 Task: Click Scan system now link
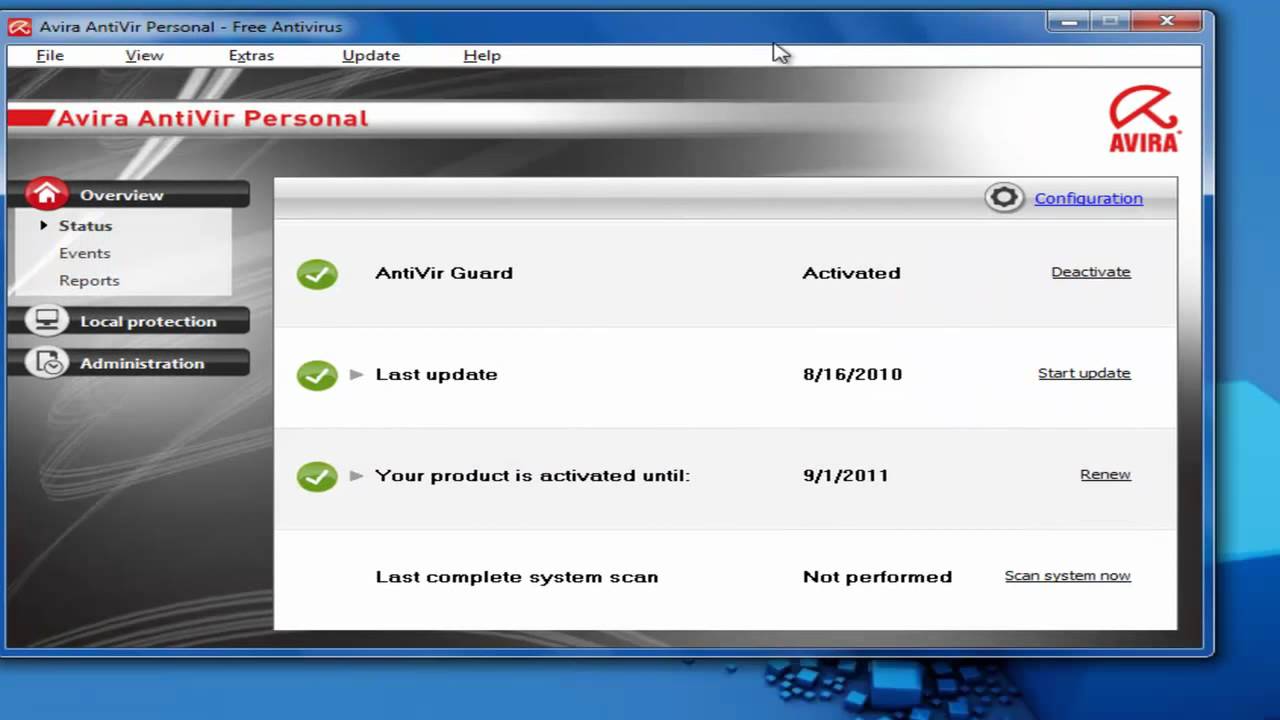tap(1067, 576)
